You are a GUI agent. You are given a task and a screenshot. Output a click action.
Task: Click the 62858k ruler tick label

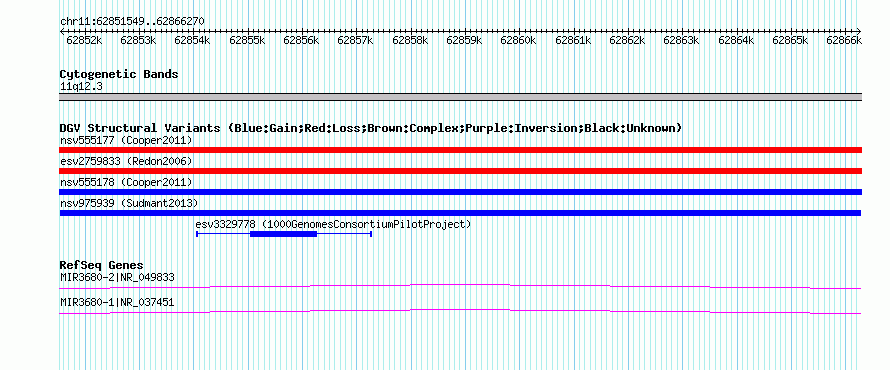tap(410, 40)
